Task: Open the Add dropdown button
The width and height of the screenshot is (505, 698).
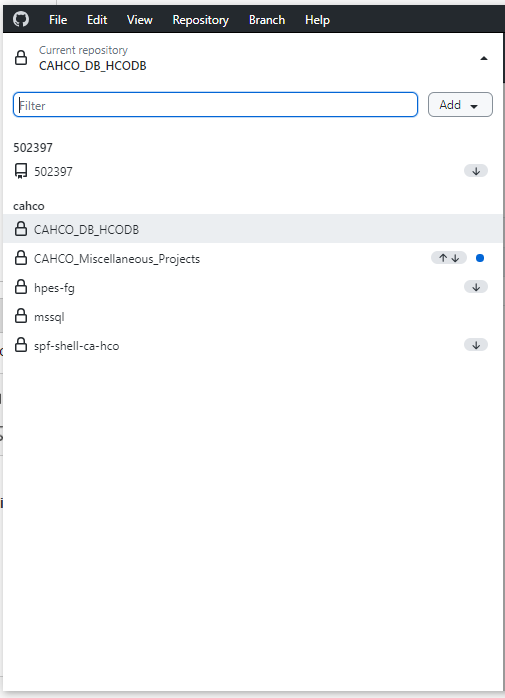Action: (460, 105)
